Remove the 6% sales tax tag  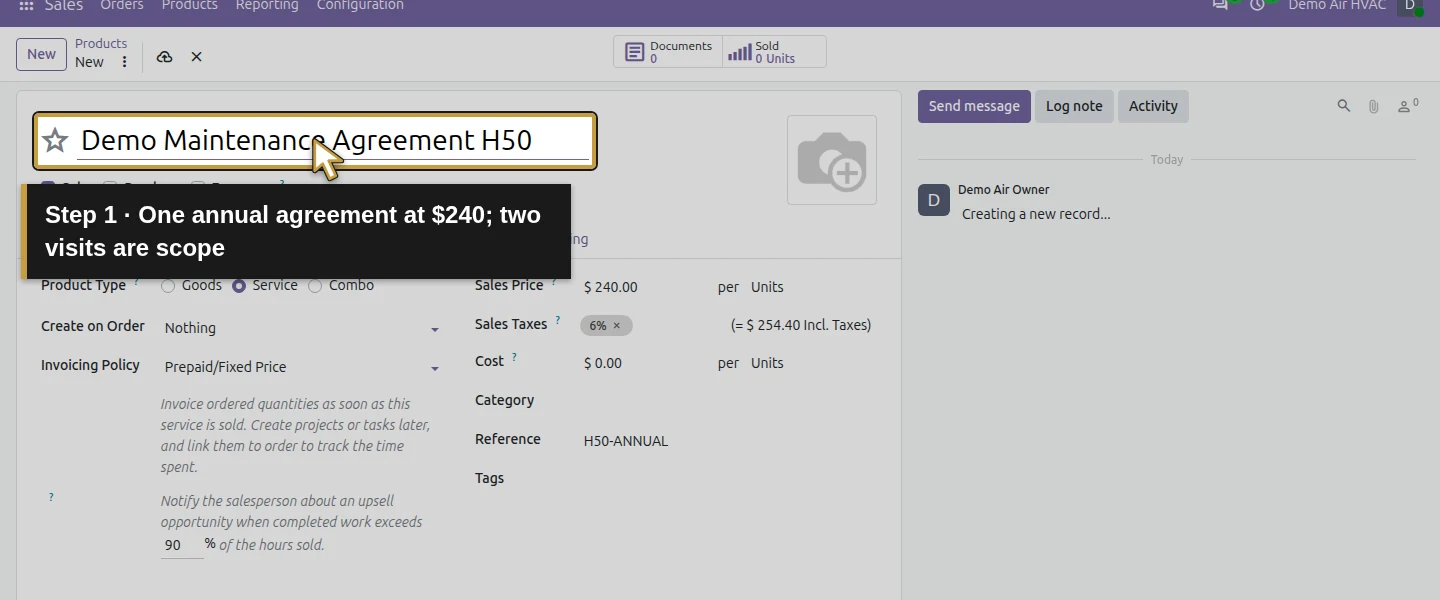pyautogui.click(x=617, y=325)
